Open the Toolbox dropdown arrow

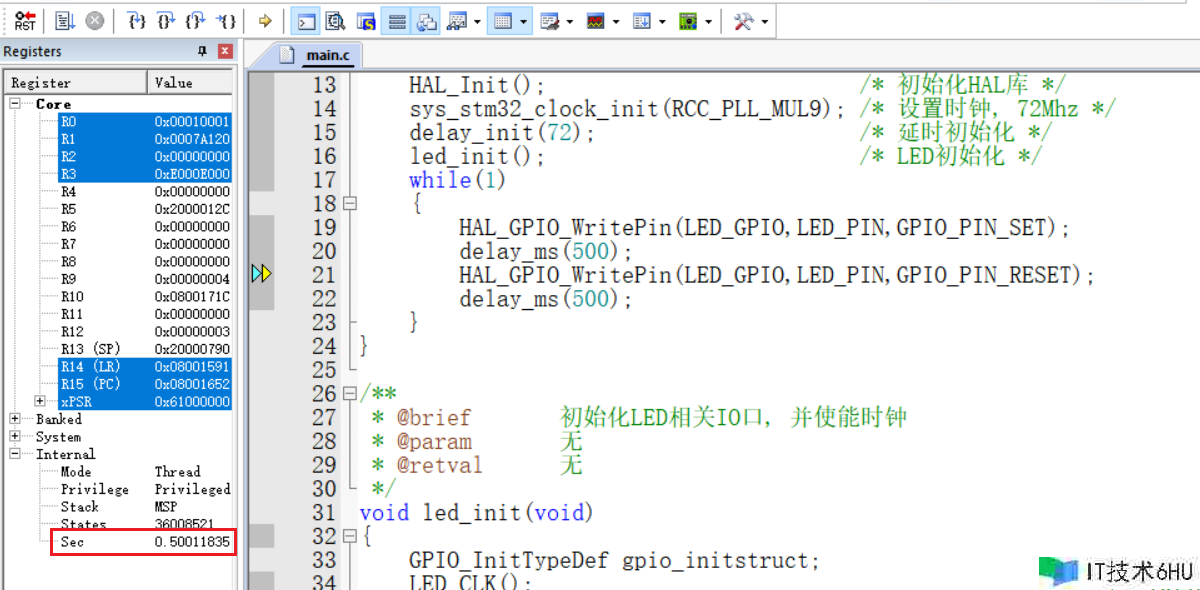(x=765, y=21)
